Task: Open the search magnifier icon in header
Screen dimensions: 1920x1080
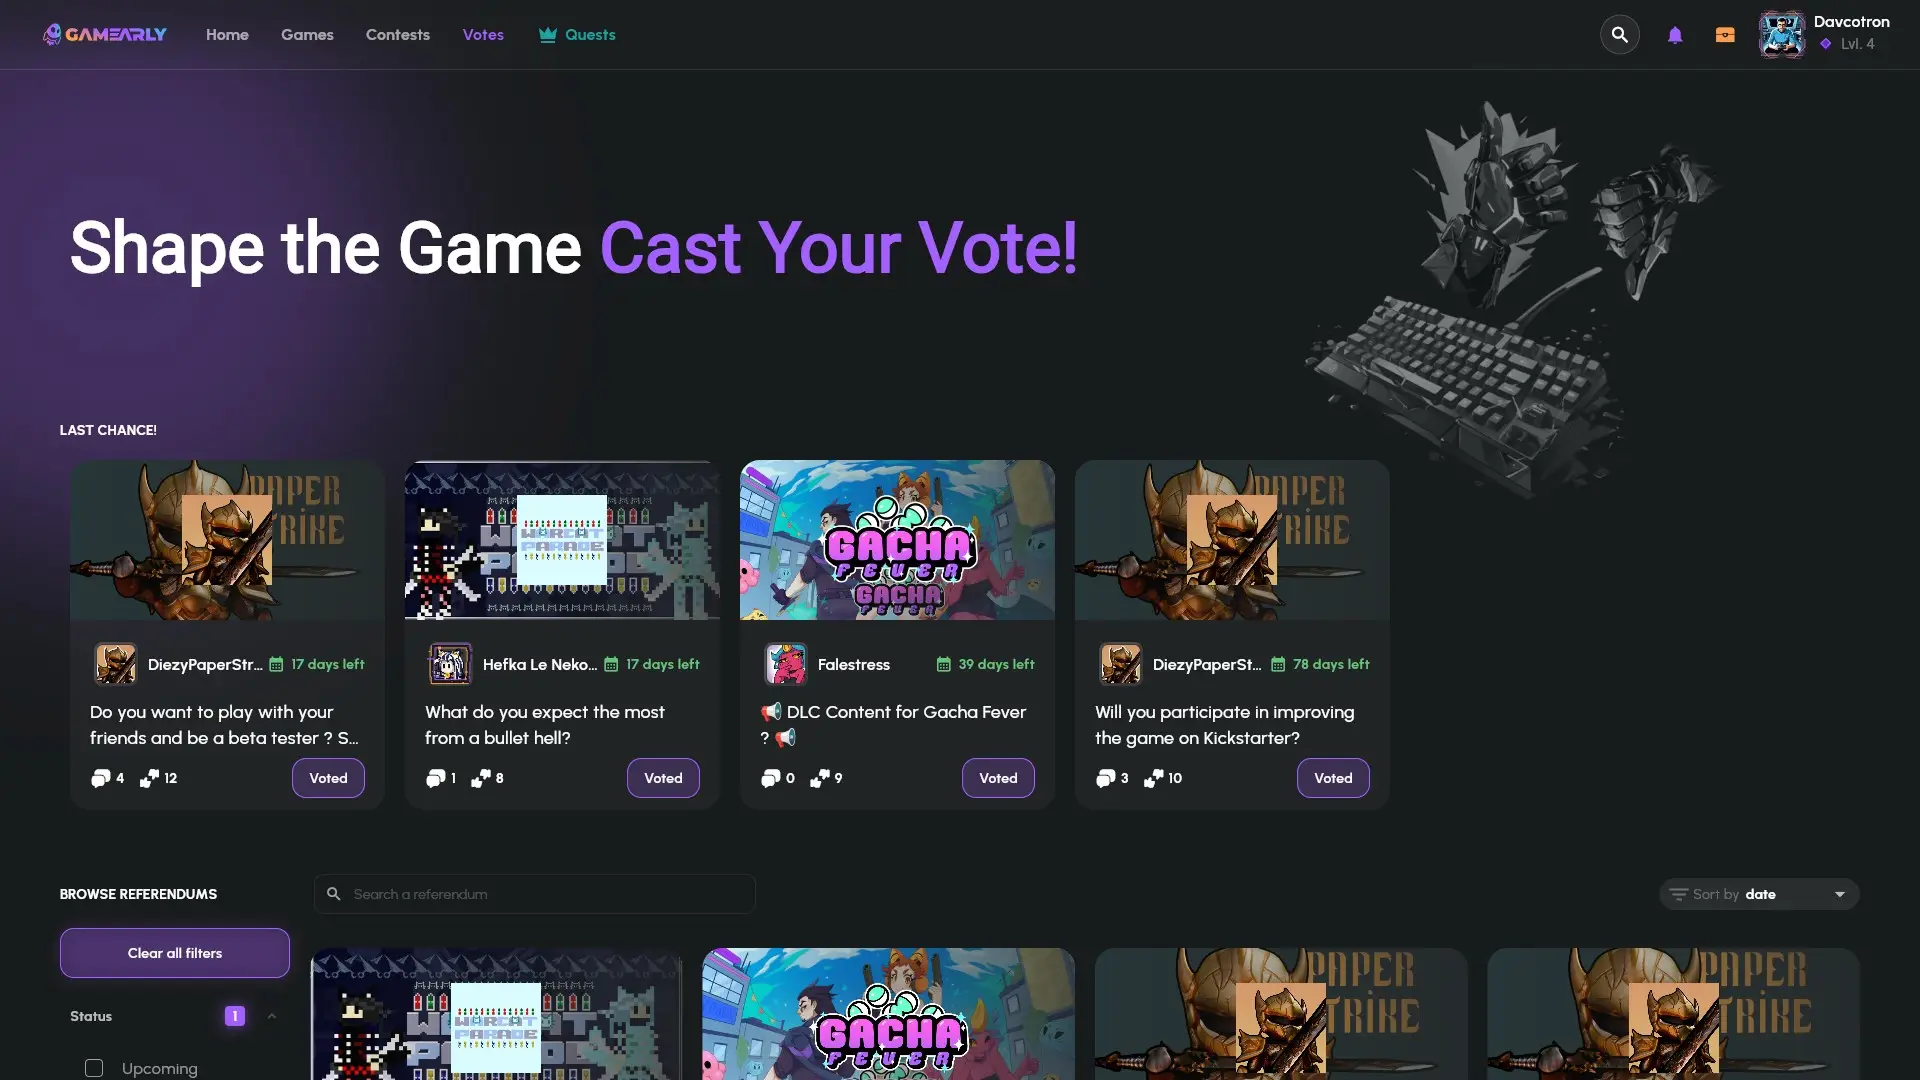Action: tap(1619, 35)
